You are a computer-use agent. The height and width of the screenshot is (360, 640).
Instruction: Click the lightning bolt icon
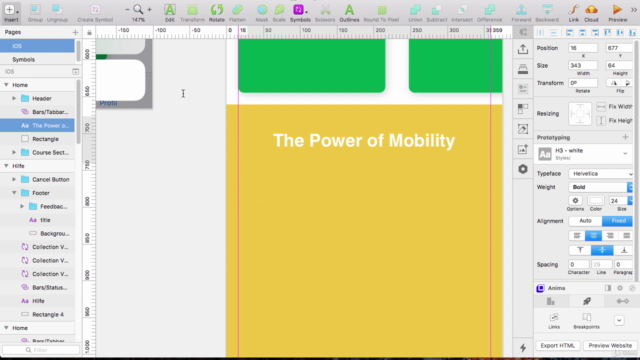tap(523, 348)
